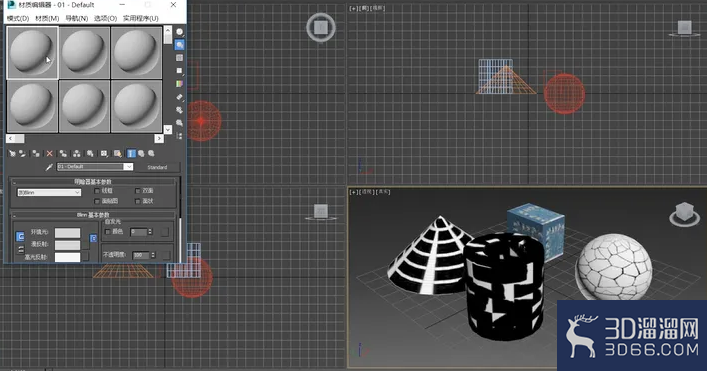Enable 面贴图 face map checkbox
This screenshot has width=707, height=371.
pos(96,201)
